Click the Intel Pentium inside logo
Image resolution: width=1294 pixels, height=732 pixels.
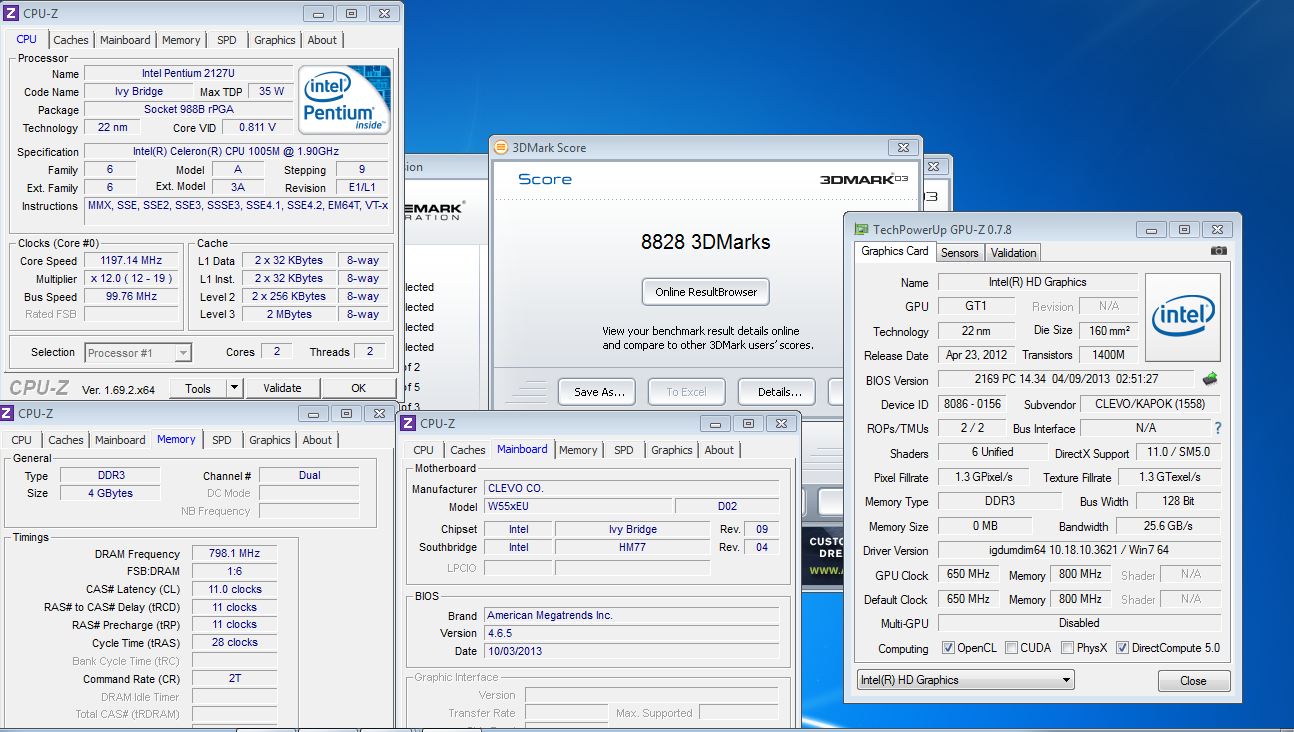(346, 100)
